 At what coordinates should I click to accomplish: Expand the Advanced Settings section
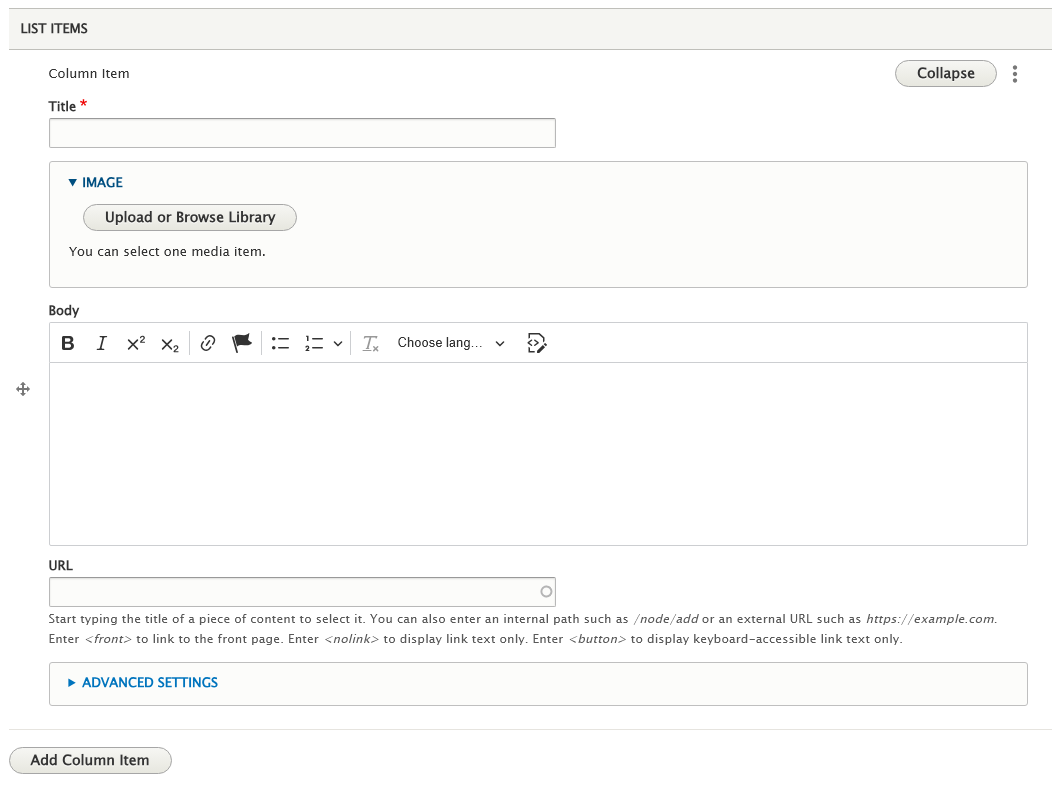pyautogui.click(x=143, y=683)
